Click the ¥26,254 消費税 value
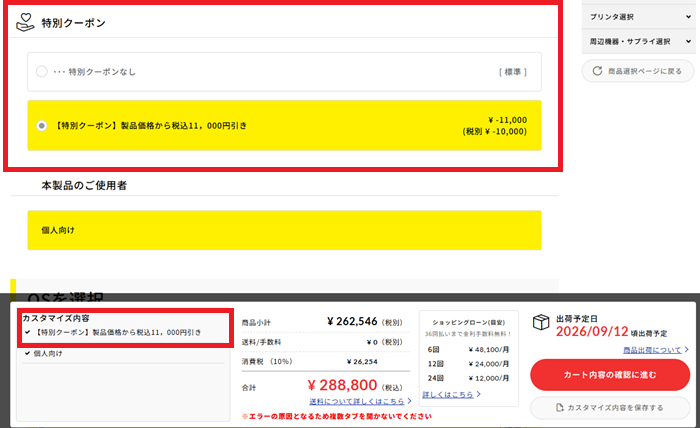This screenshot has width=700, height=428. click(x=362, y=362)
